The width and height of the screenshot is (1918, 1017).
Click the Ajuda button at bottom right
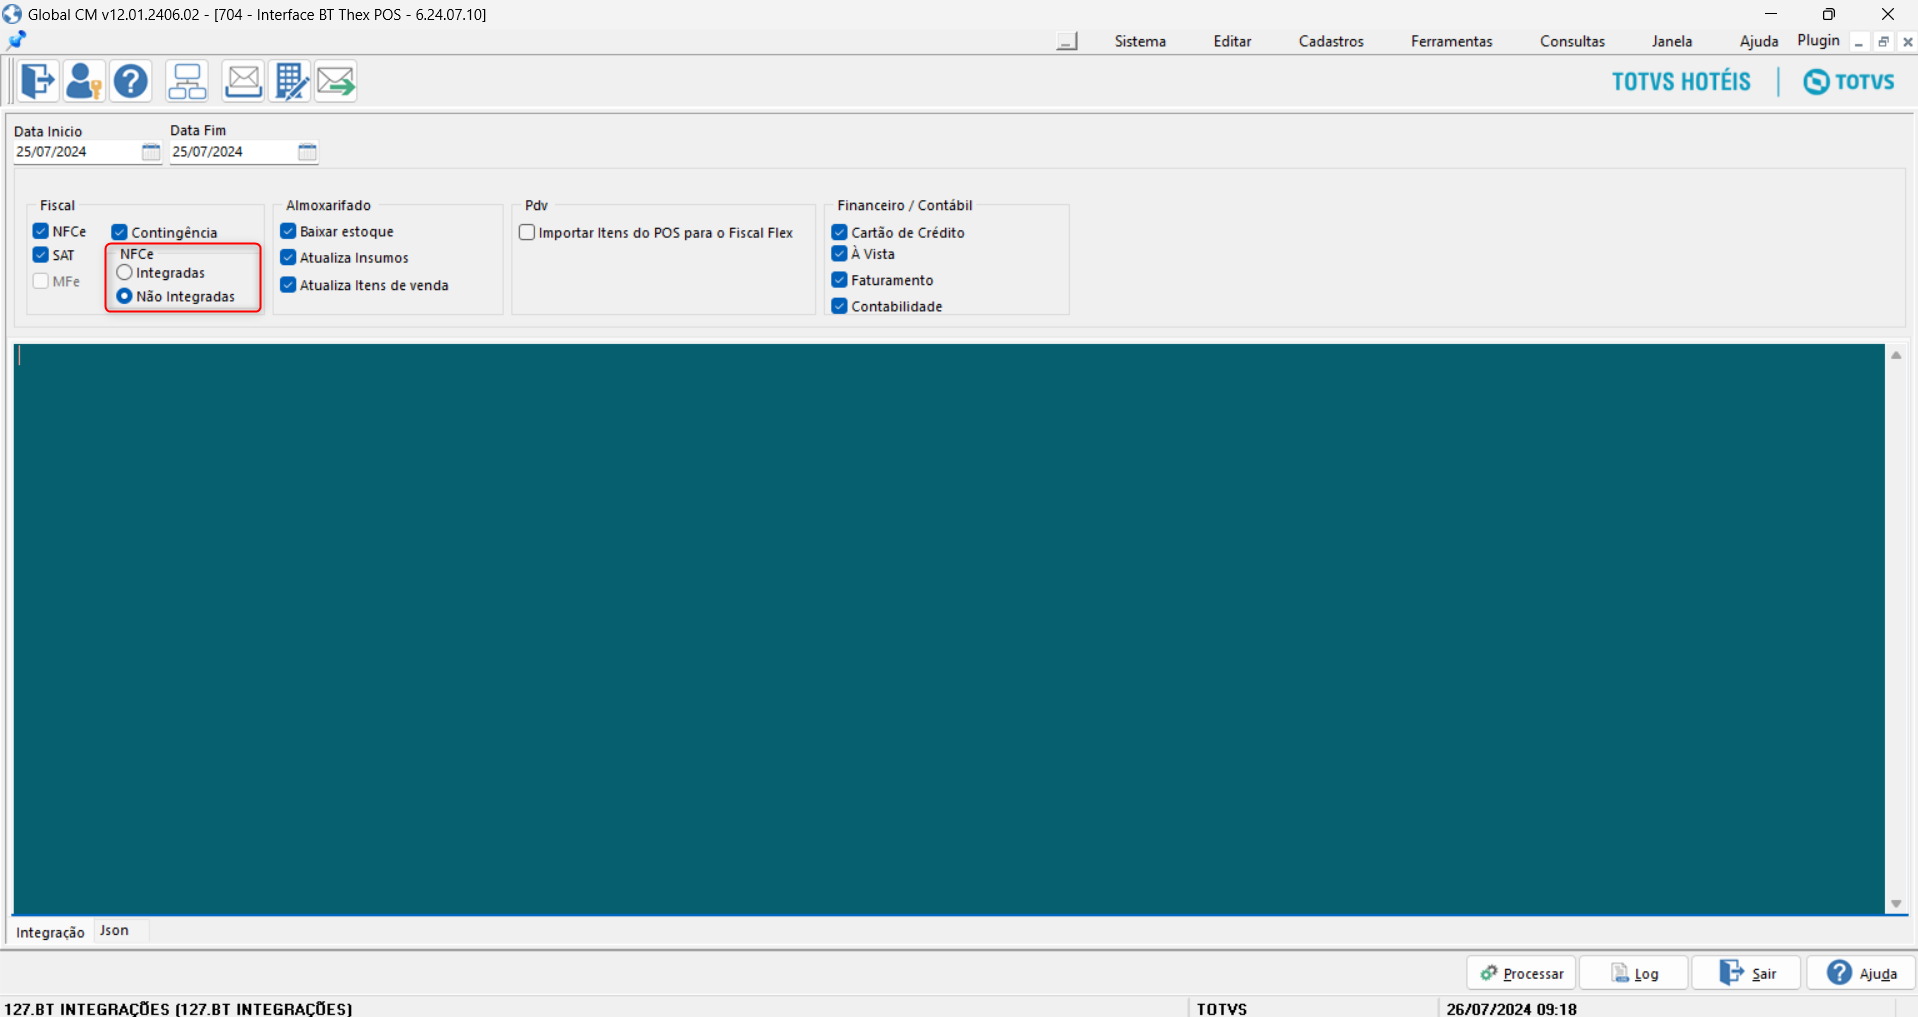click(x=1861, y=973)
